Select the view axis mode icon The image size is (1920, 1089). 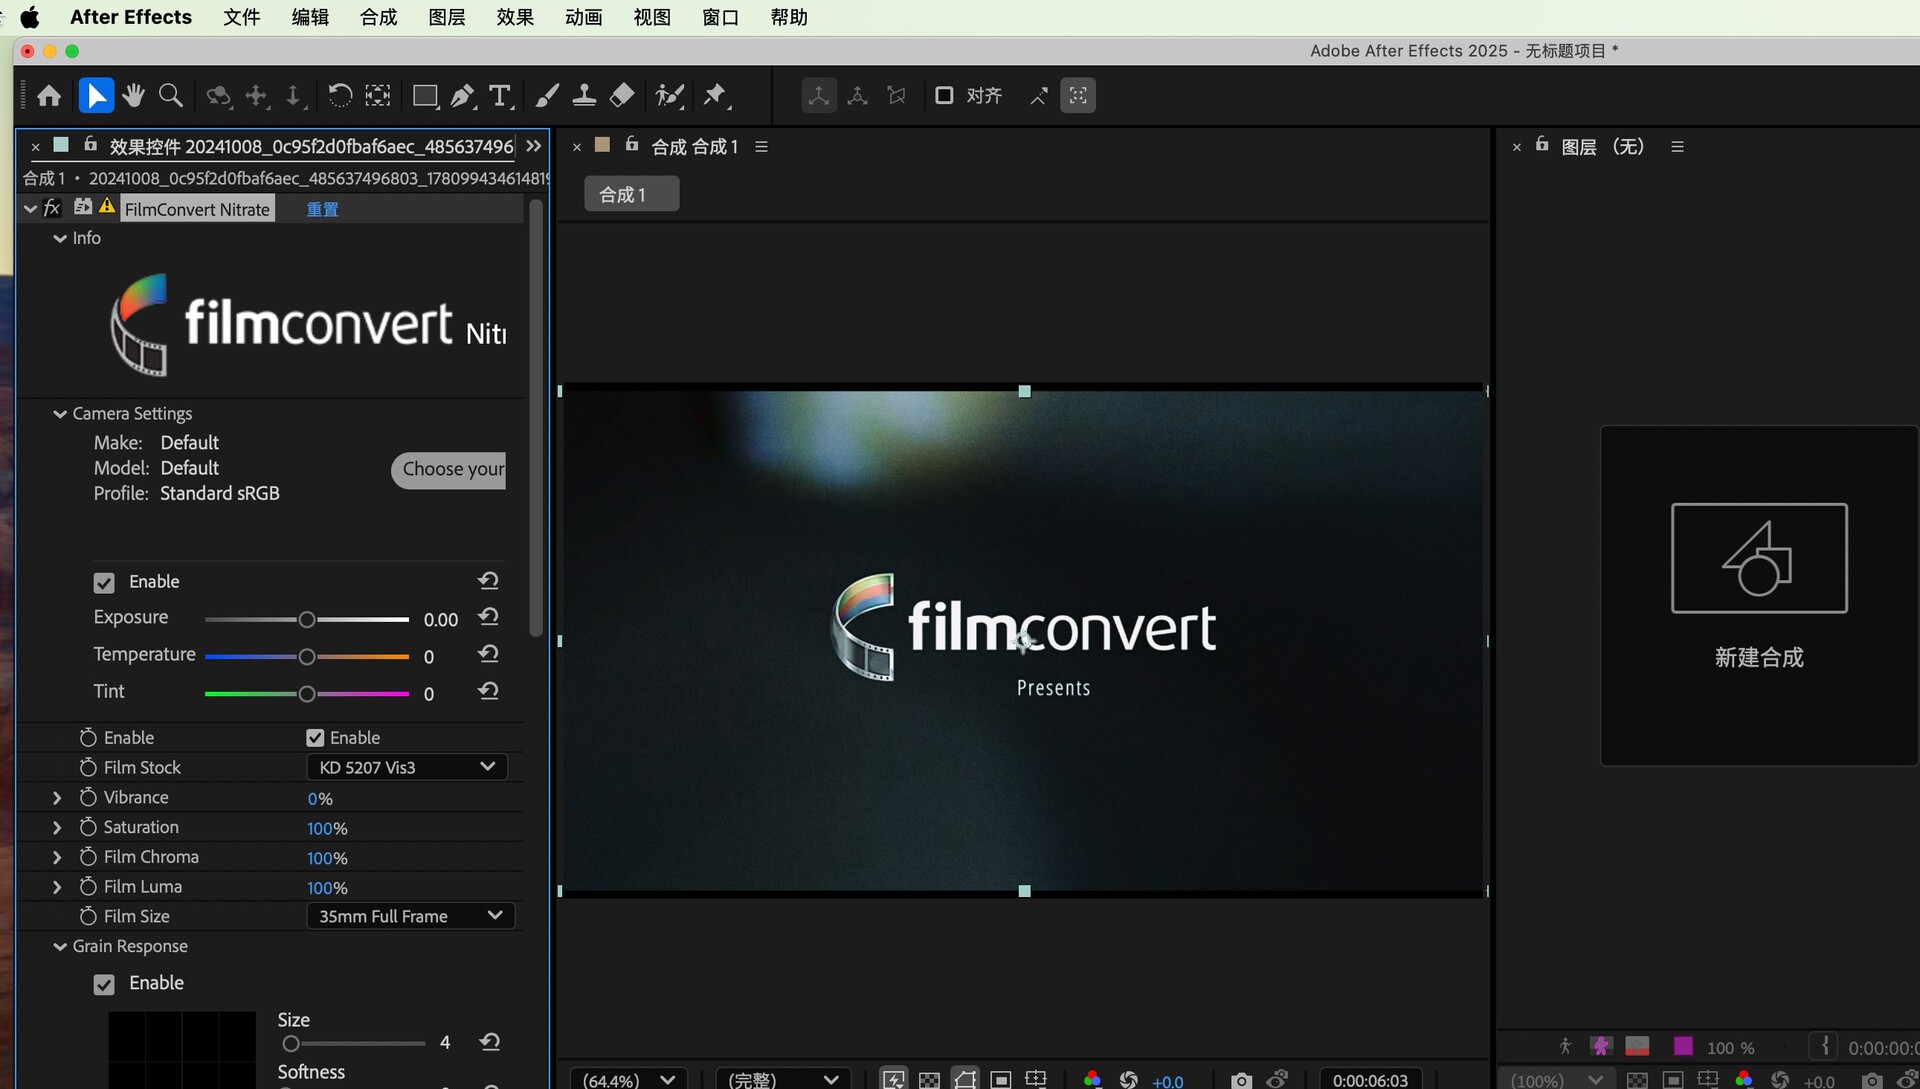896,96
